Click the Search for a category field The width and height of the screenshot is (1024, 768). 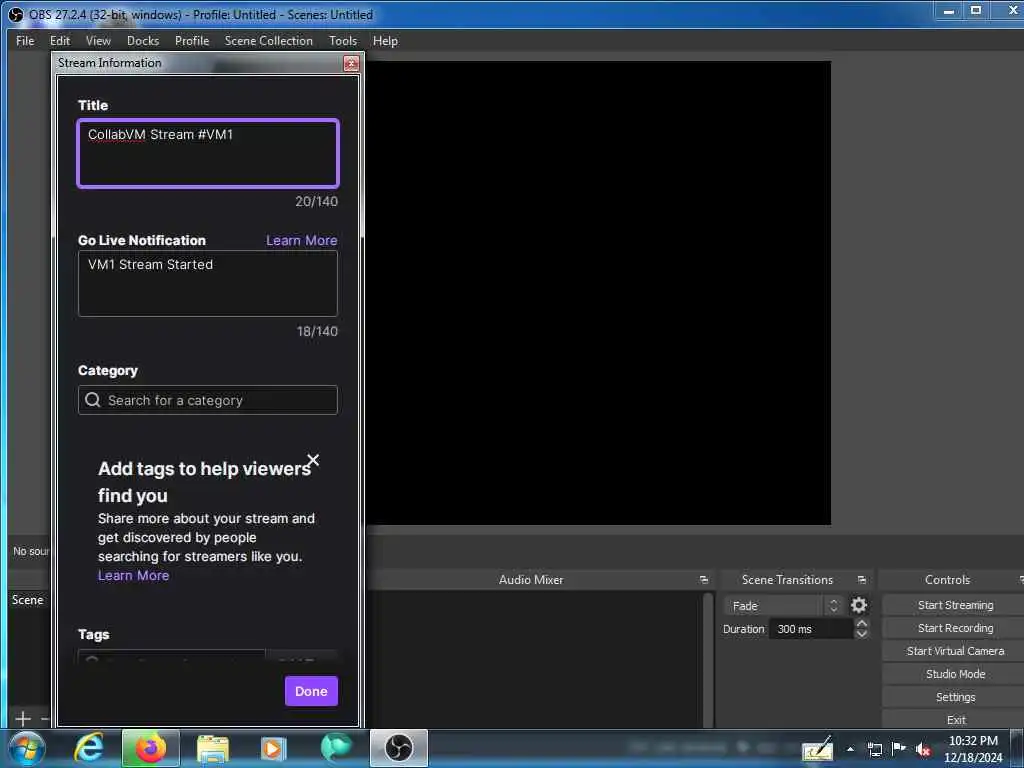[208, 400]
